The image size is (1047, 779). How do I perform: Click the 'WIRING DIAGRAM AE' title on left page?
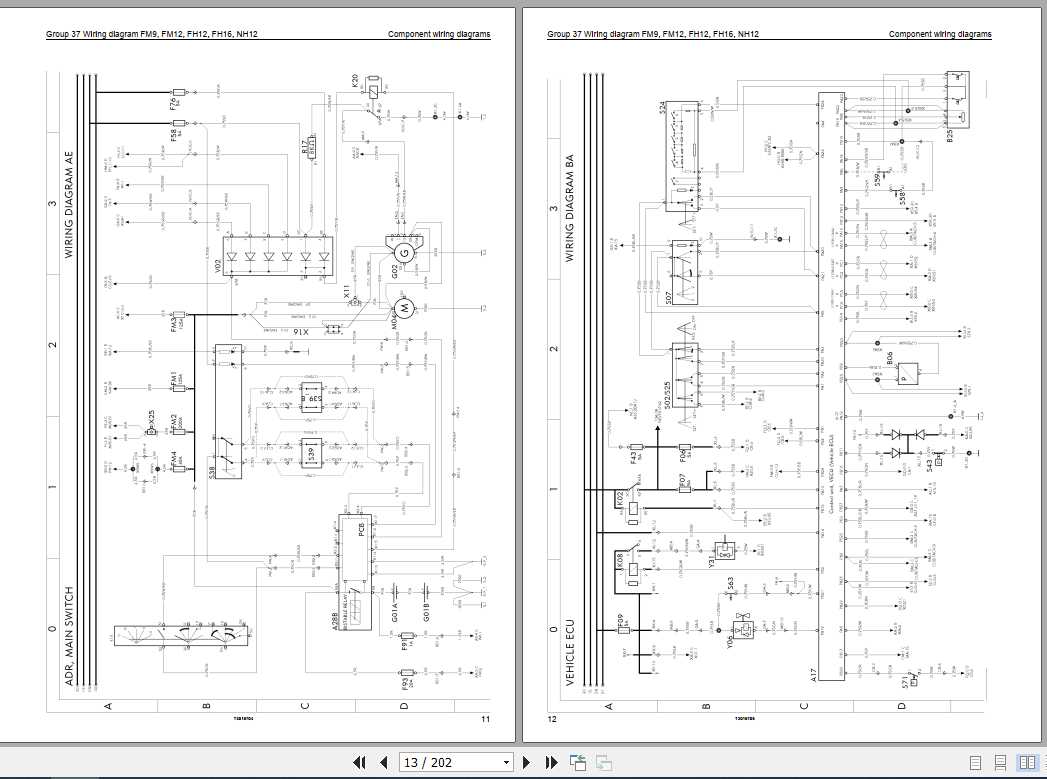69,204
